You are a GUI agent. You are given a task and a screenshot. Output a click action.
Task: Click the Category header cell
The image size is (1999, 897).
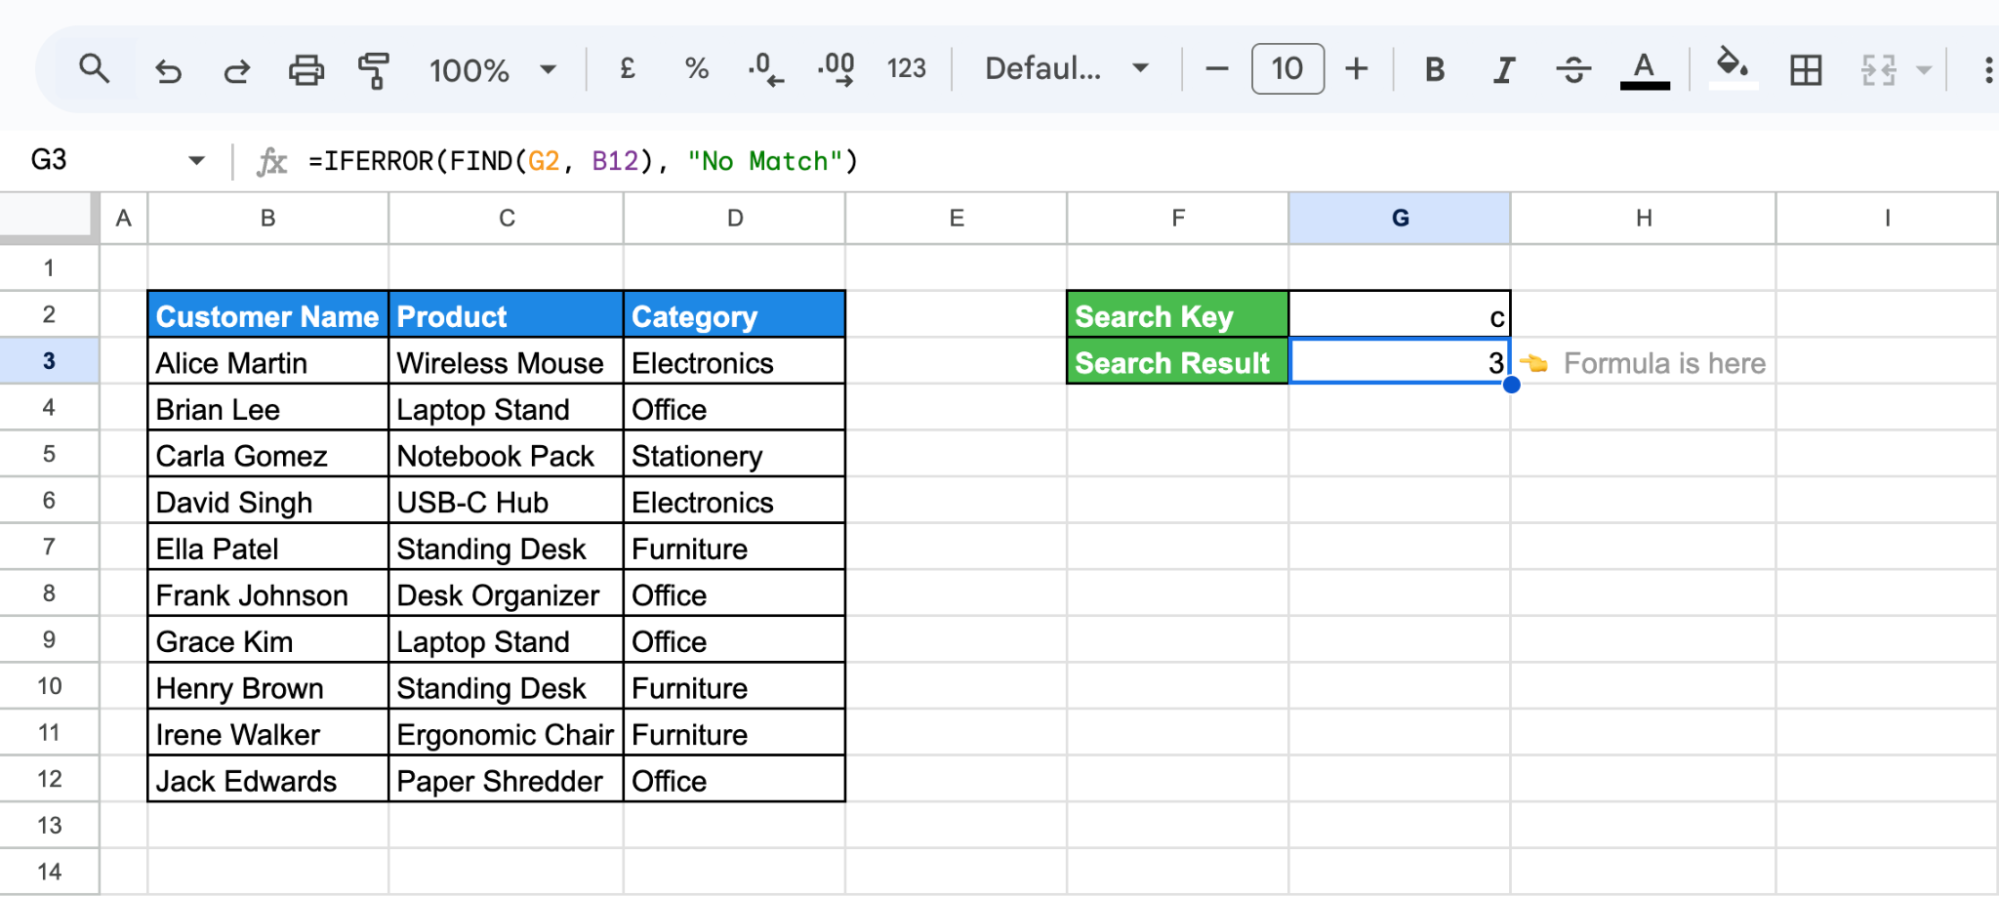coord(735,315)
